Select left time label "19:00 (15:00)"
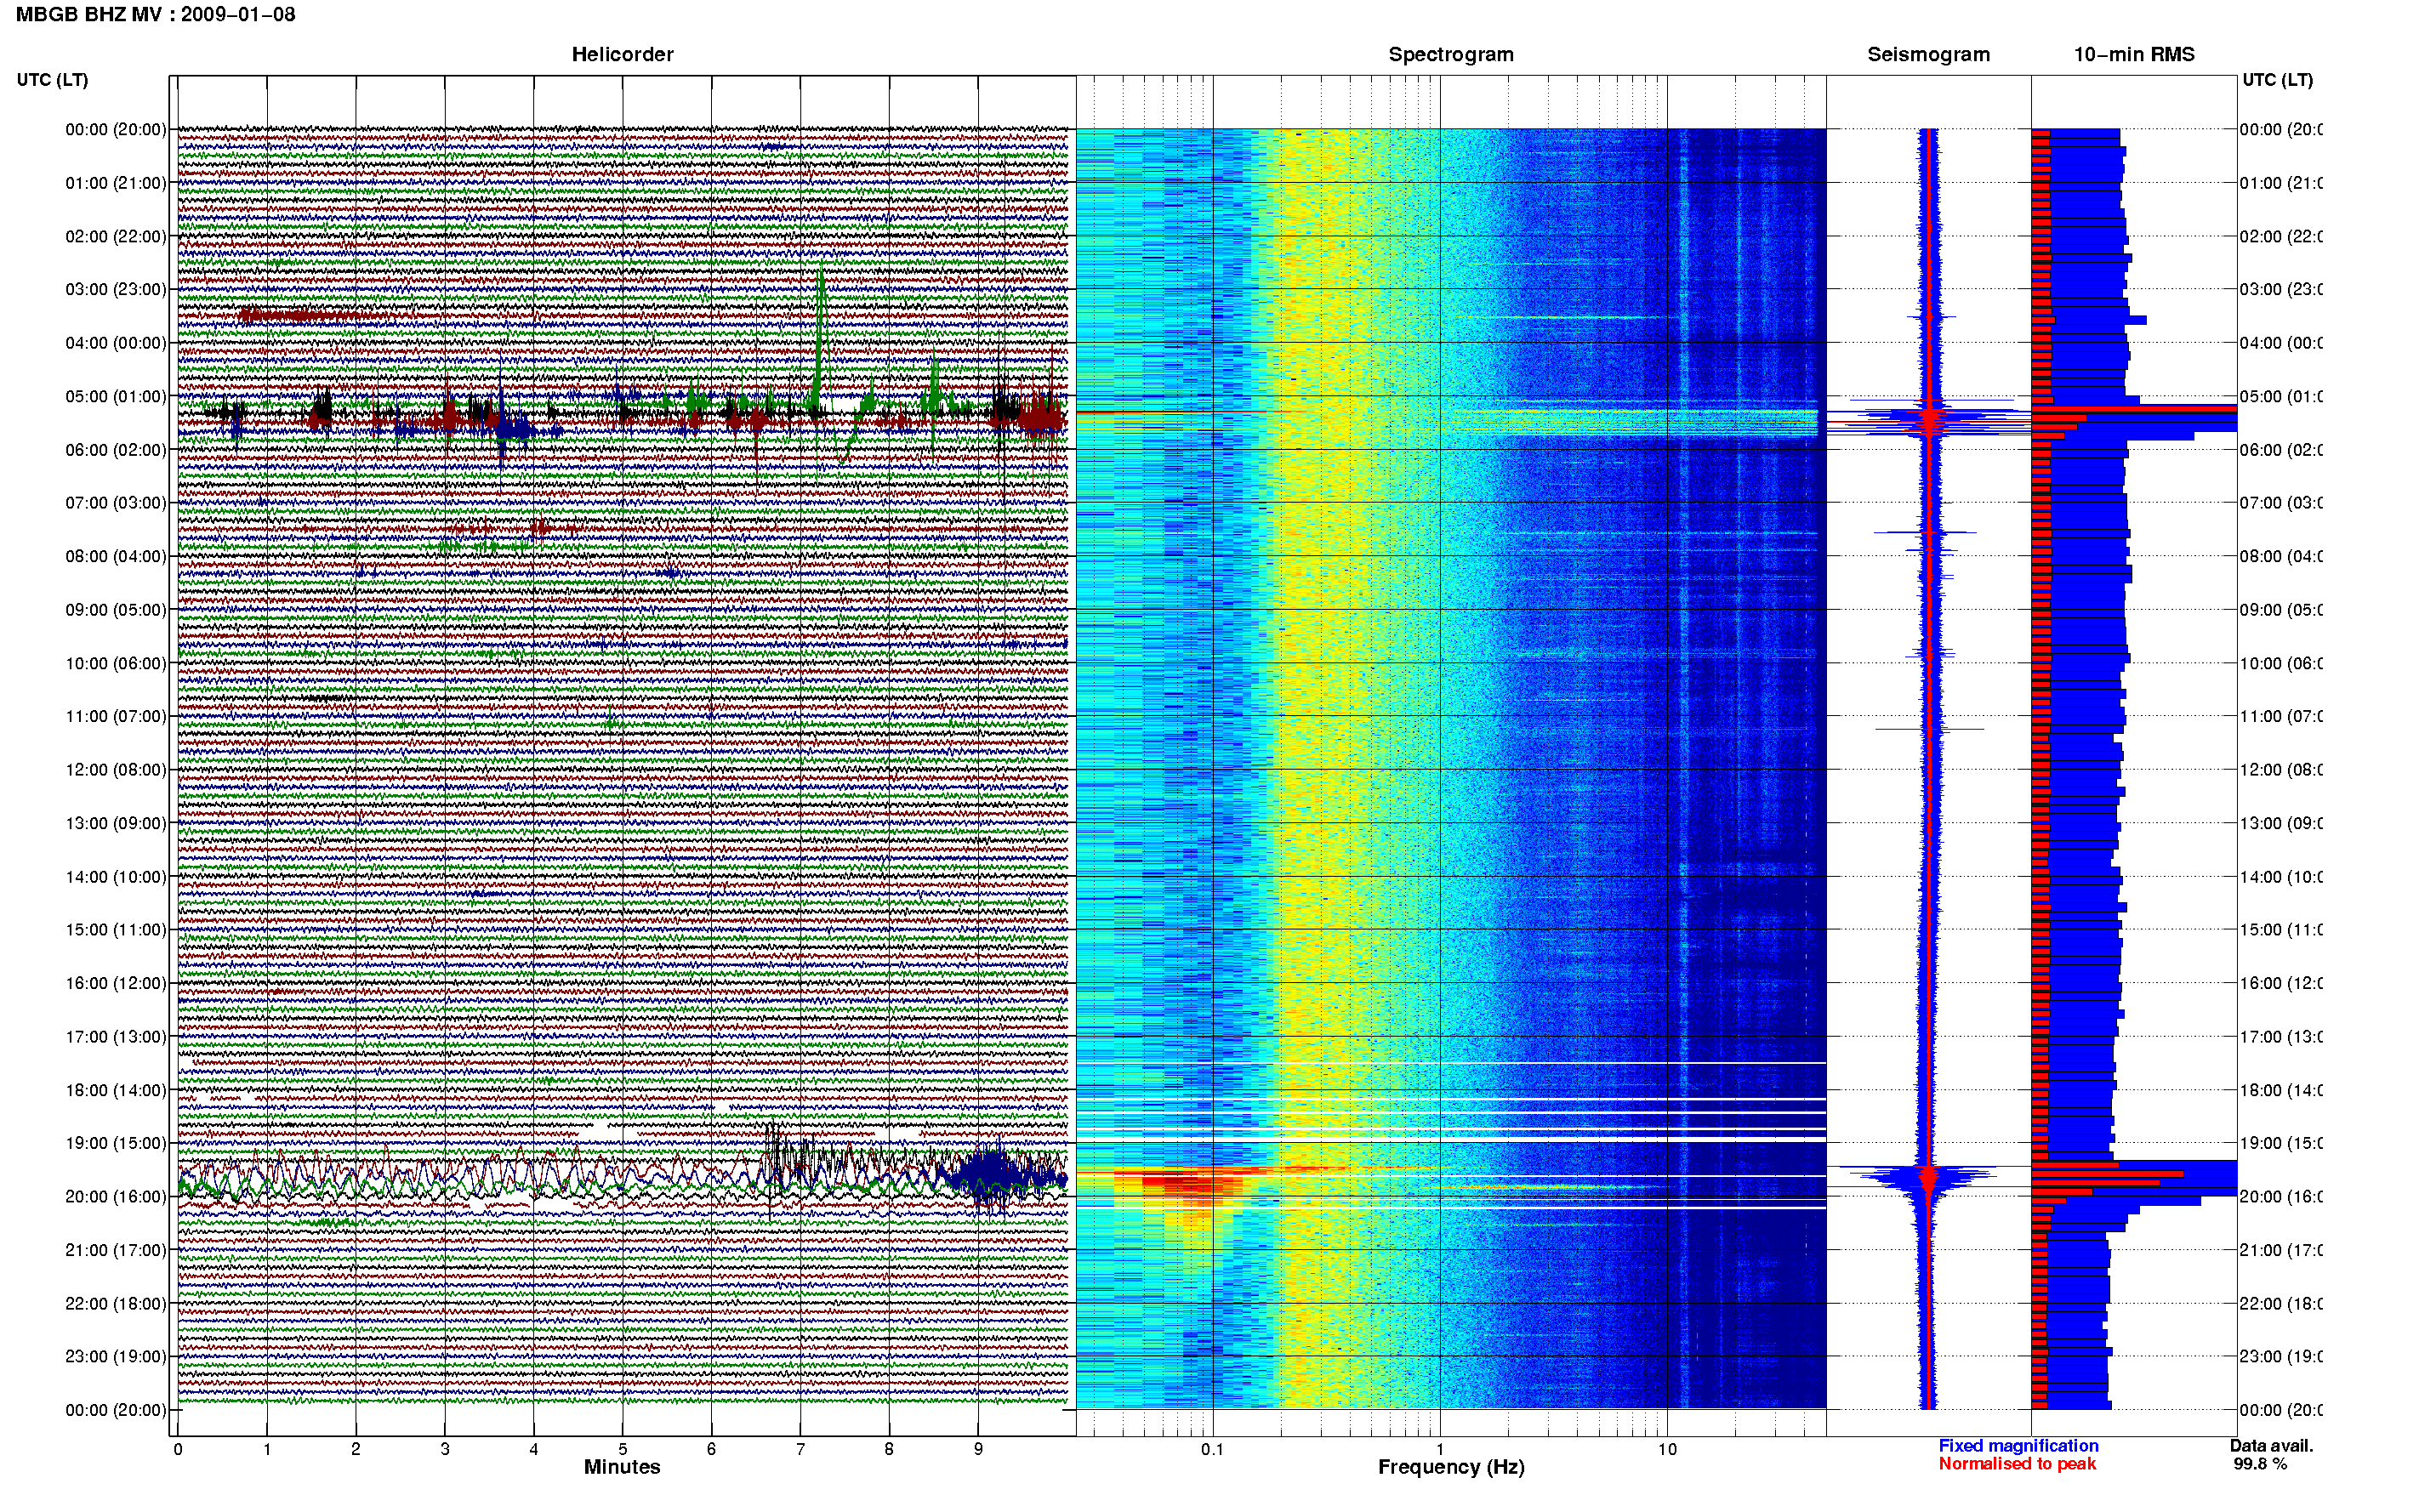Viewport: 2419px width, 1512px height. click(116, 1143)
